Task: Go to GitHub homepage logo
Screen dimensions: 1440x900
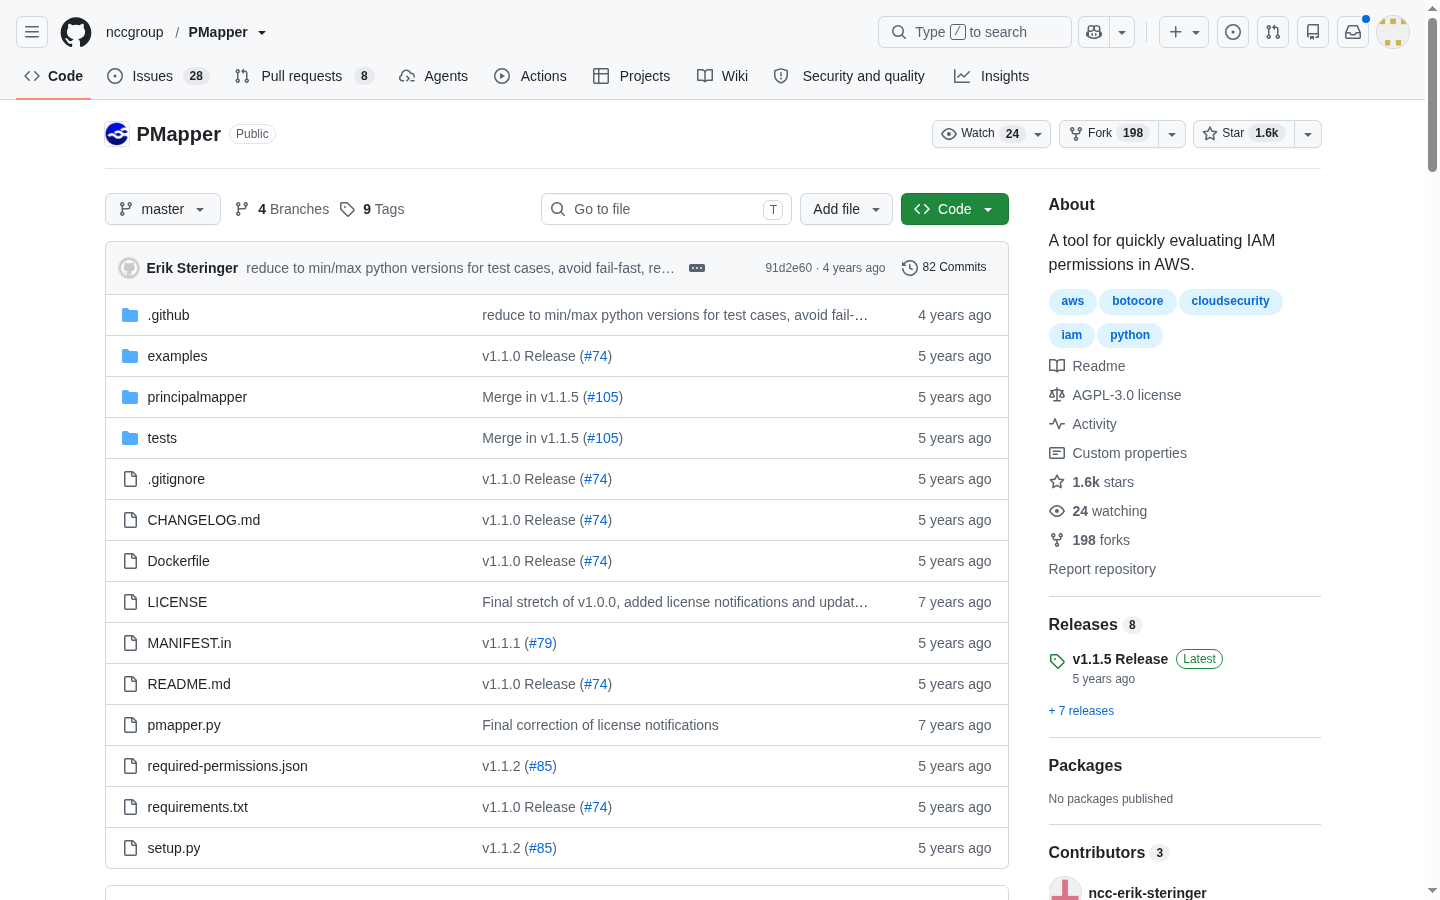Action: tap(76, 32)
